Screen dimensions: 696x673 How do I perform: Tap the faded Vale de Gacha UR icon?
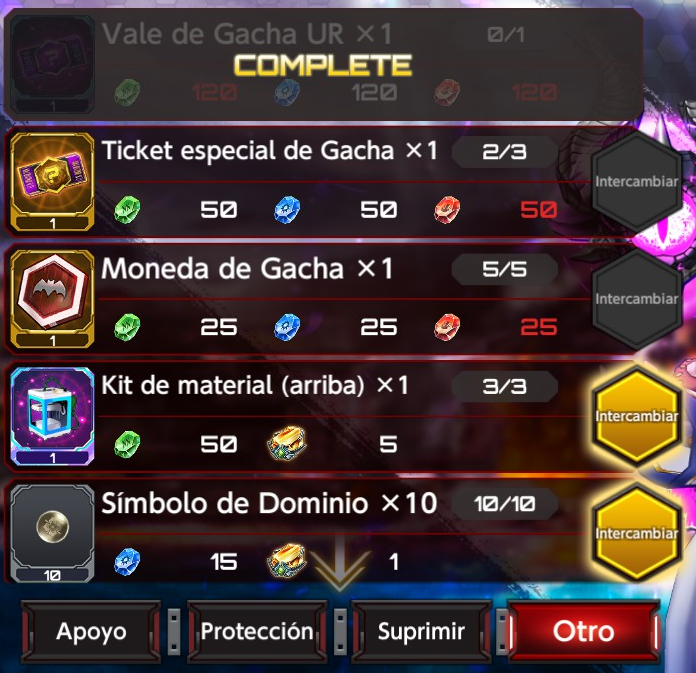click(52, 64)
